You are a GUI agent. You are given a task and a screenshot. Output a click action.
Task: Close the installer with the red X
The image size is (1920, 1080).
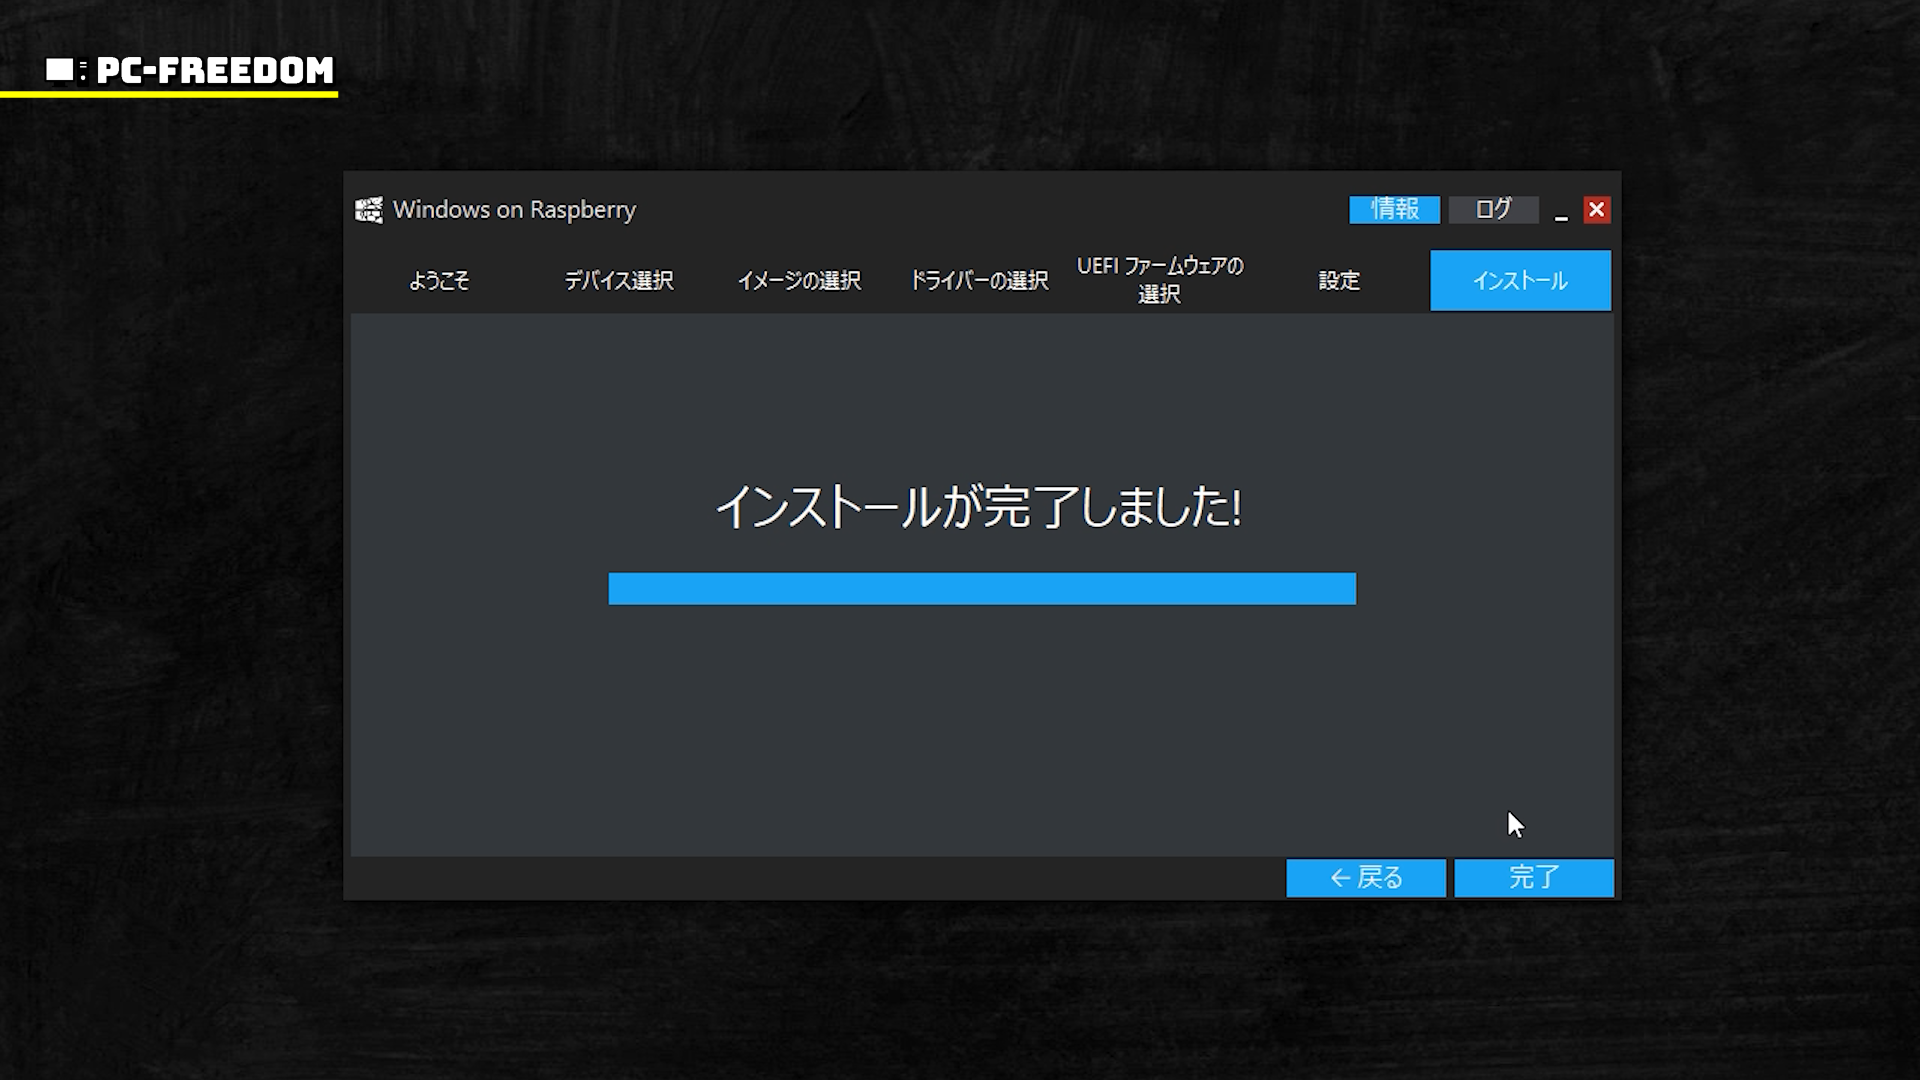coord(1596,209)
